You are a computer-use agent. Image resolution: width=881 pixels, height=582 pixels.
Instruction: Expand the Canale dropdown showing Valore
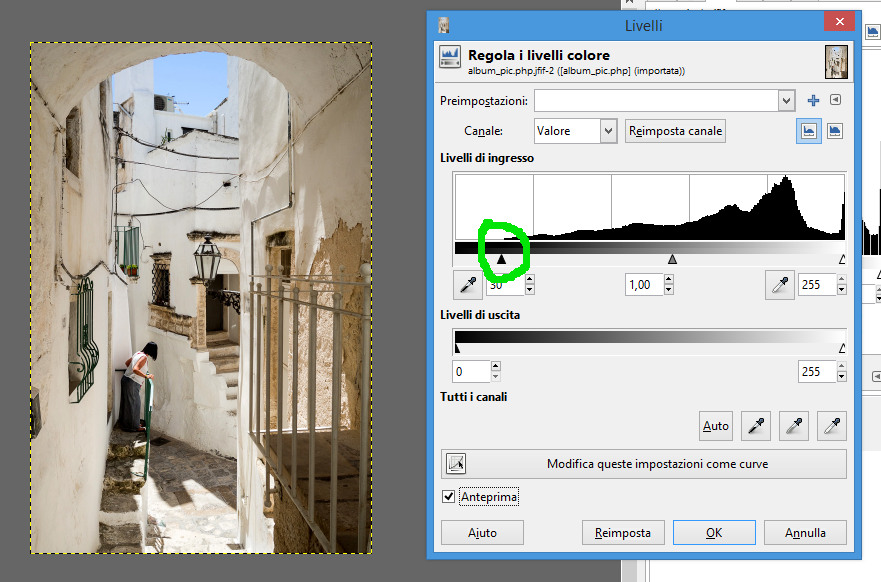(x=608, y=131)
